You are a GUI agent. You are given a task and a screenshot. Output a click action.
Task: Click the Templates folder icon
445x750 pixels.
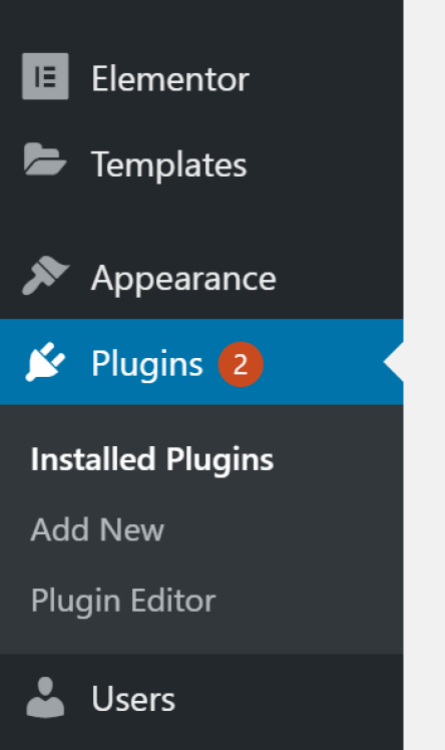[45, 159]
